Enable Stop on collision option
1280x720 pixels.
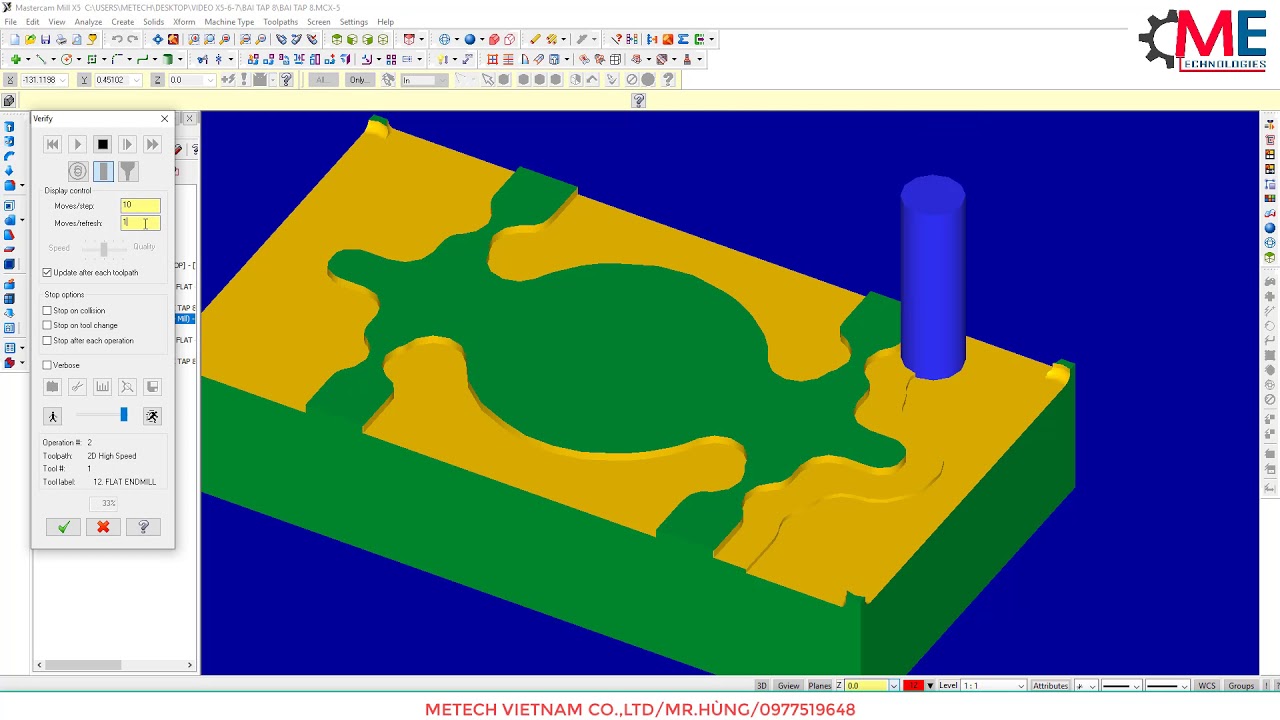[x=47, y=311]
